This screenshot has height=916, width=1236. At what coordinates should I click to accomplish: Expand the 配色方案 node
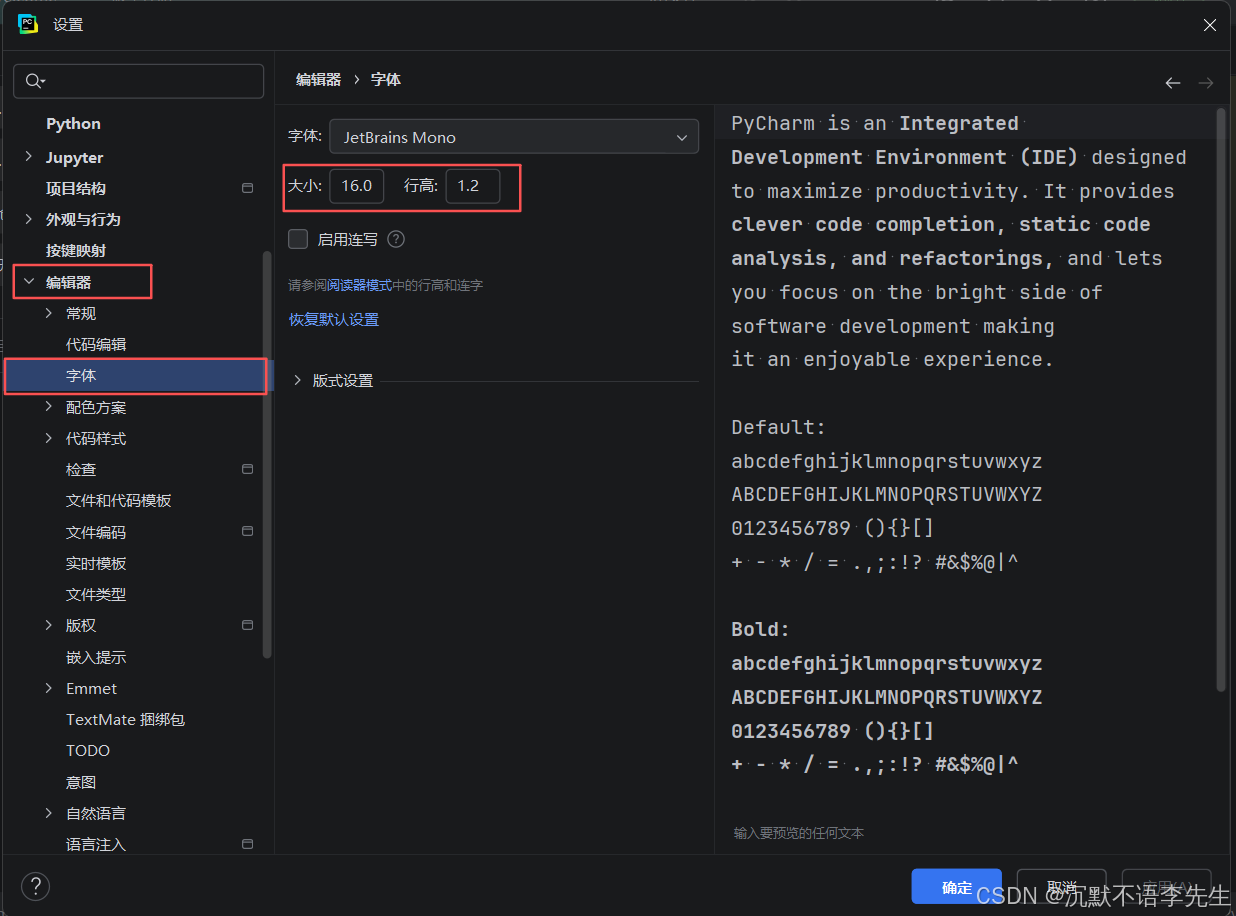click(x=49, y=407)
